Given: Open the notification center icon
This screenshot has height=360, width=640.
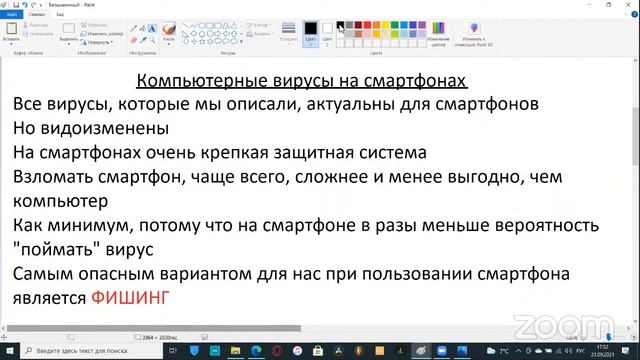Looking at the screenshot, I should click(x=626, y=351).
